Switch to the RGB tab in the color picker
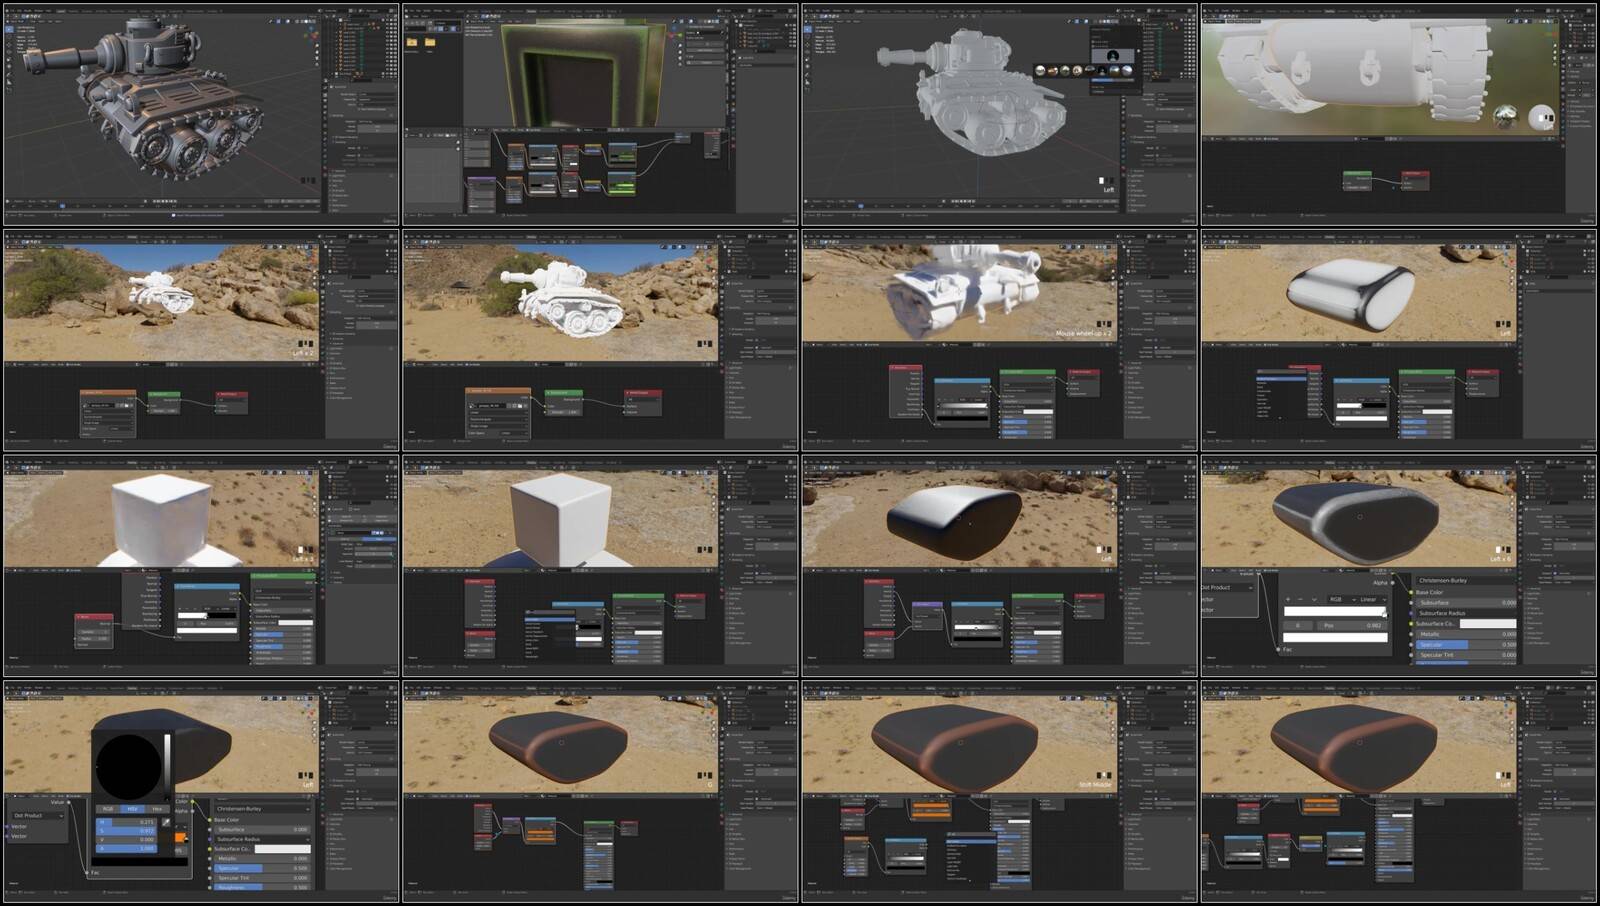Screen dimensions: 1600x906 (108, 809)
